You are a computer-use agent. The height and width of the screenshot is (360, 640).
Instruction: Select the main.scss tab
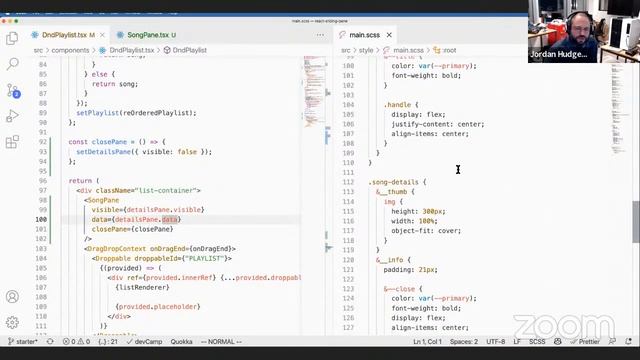(364, 35)
